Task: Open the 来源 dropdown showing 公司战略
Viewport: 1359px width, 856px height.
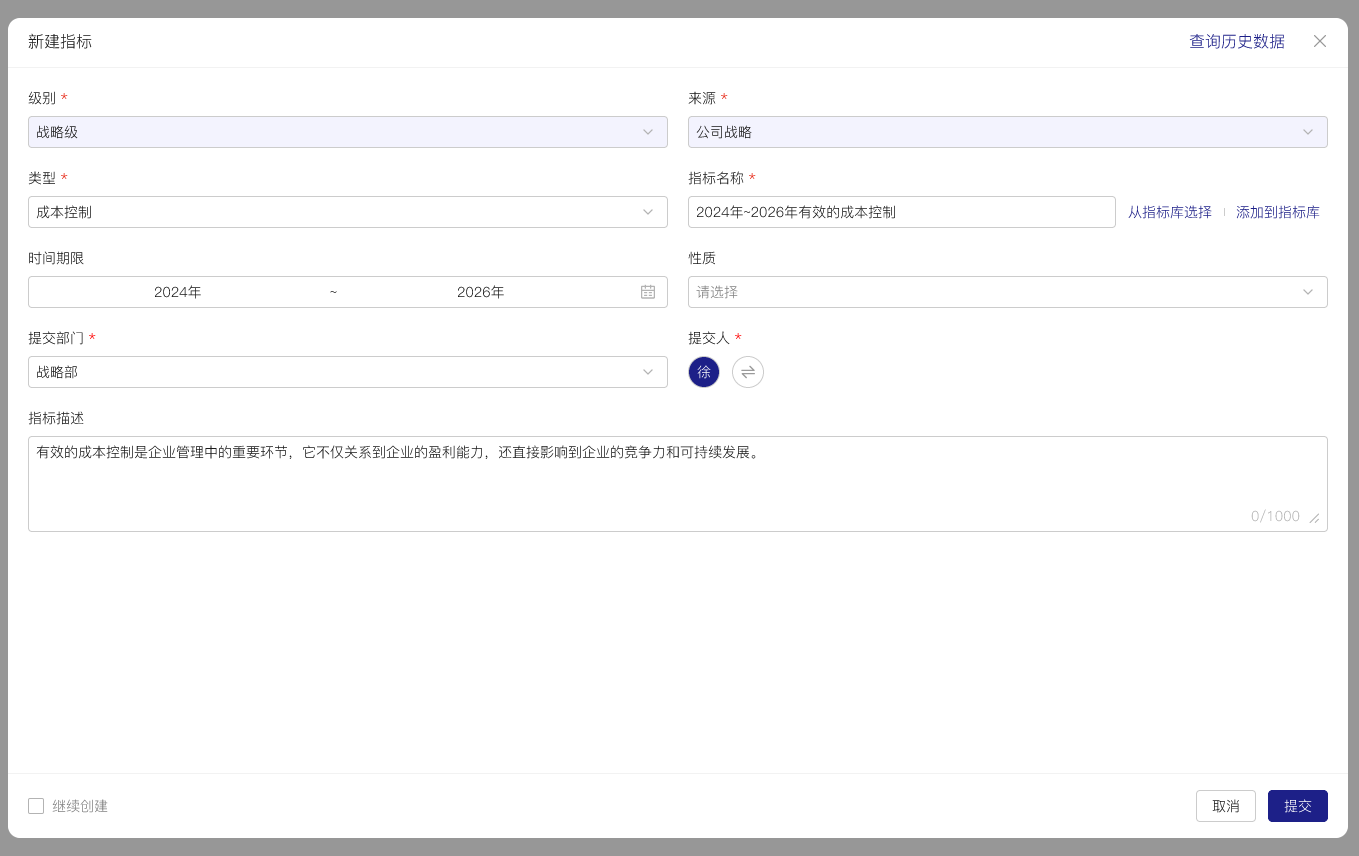Action: 1007,131
